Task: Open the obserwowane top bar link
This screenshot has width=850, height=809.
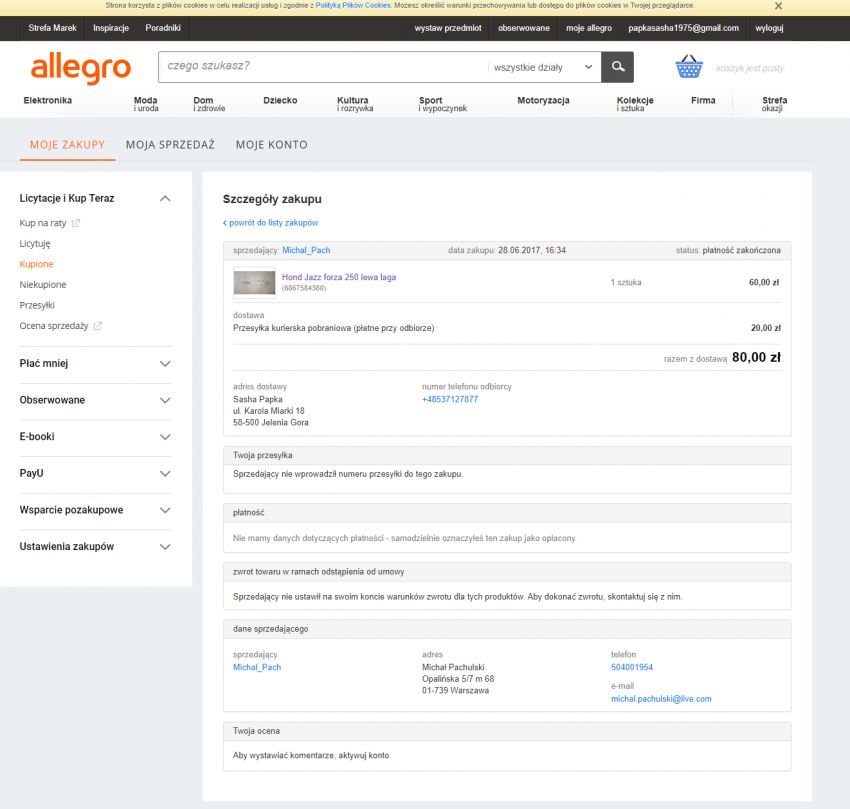Action: click(x=524, y=28)
